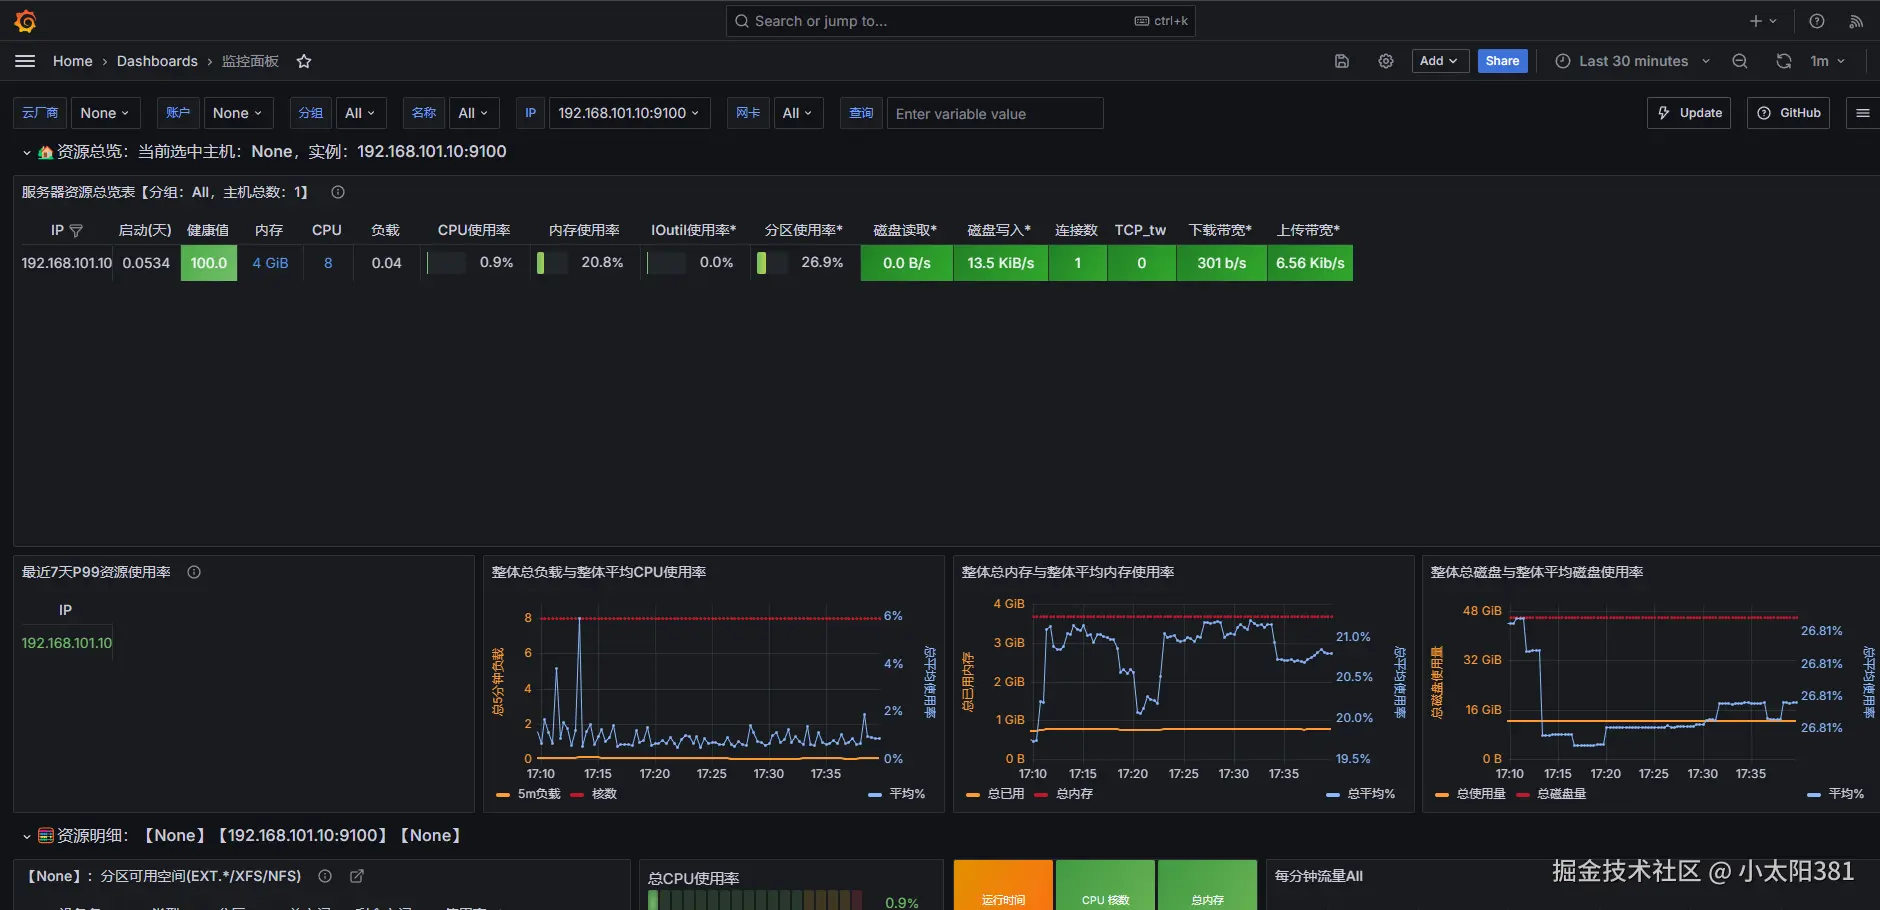Toggle the 总磁盘量 legend series
The width and height of the screenshot is (1880, 910).
click(x=1561, y=794)
